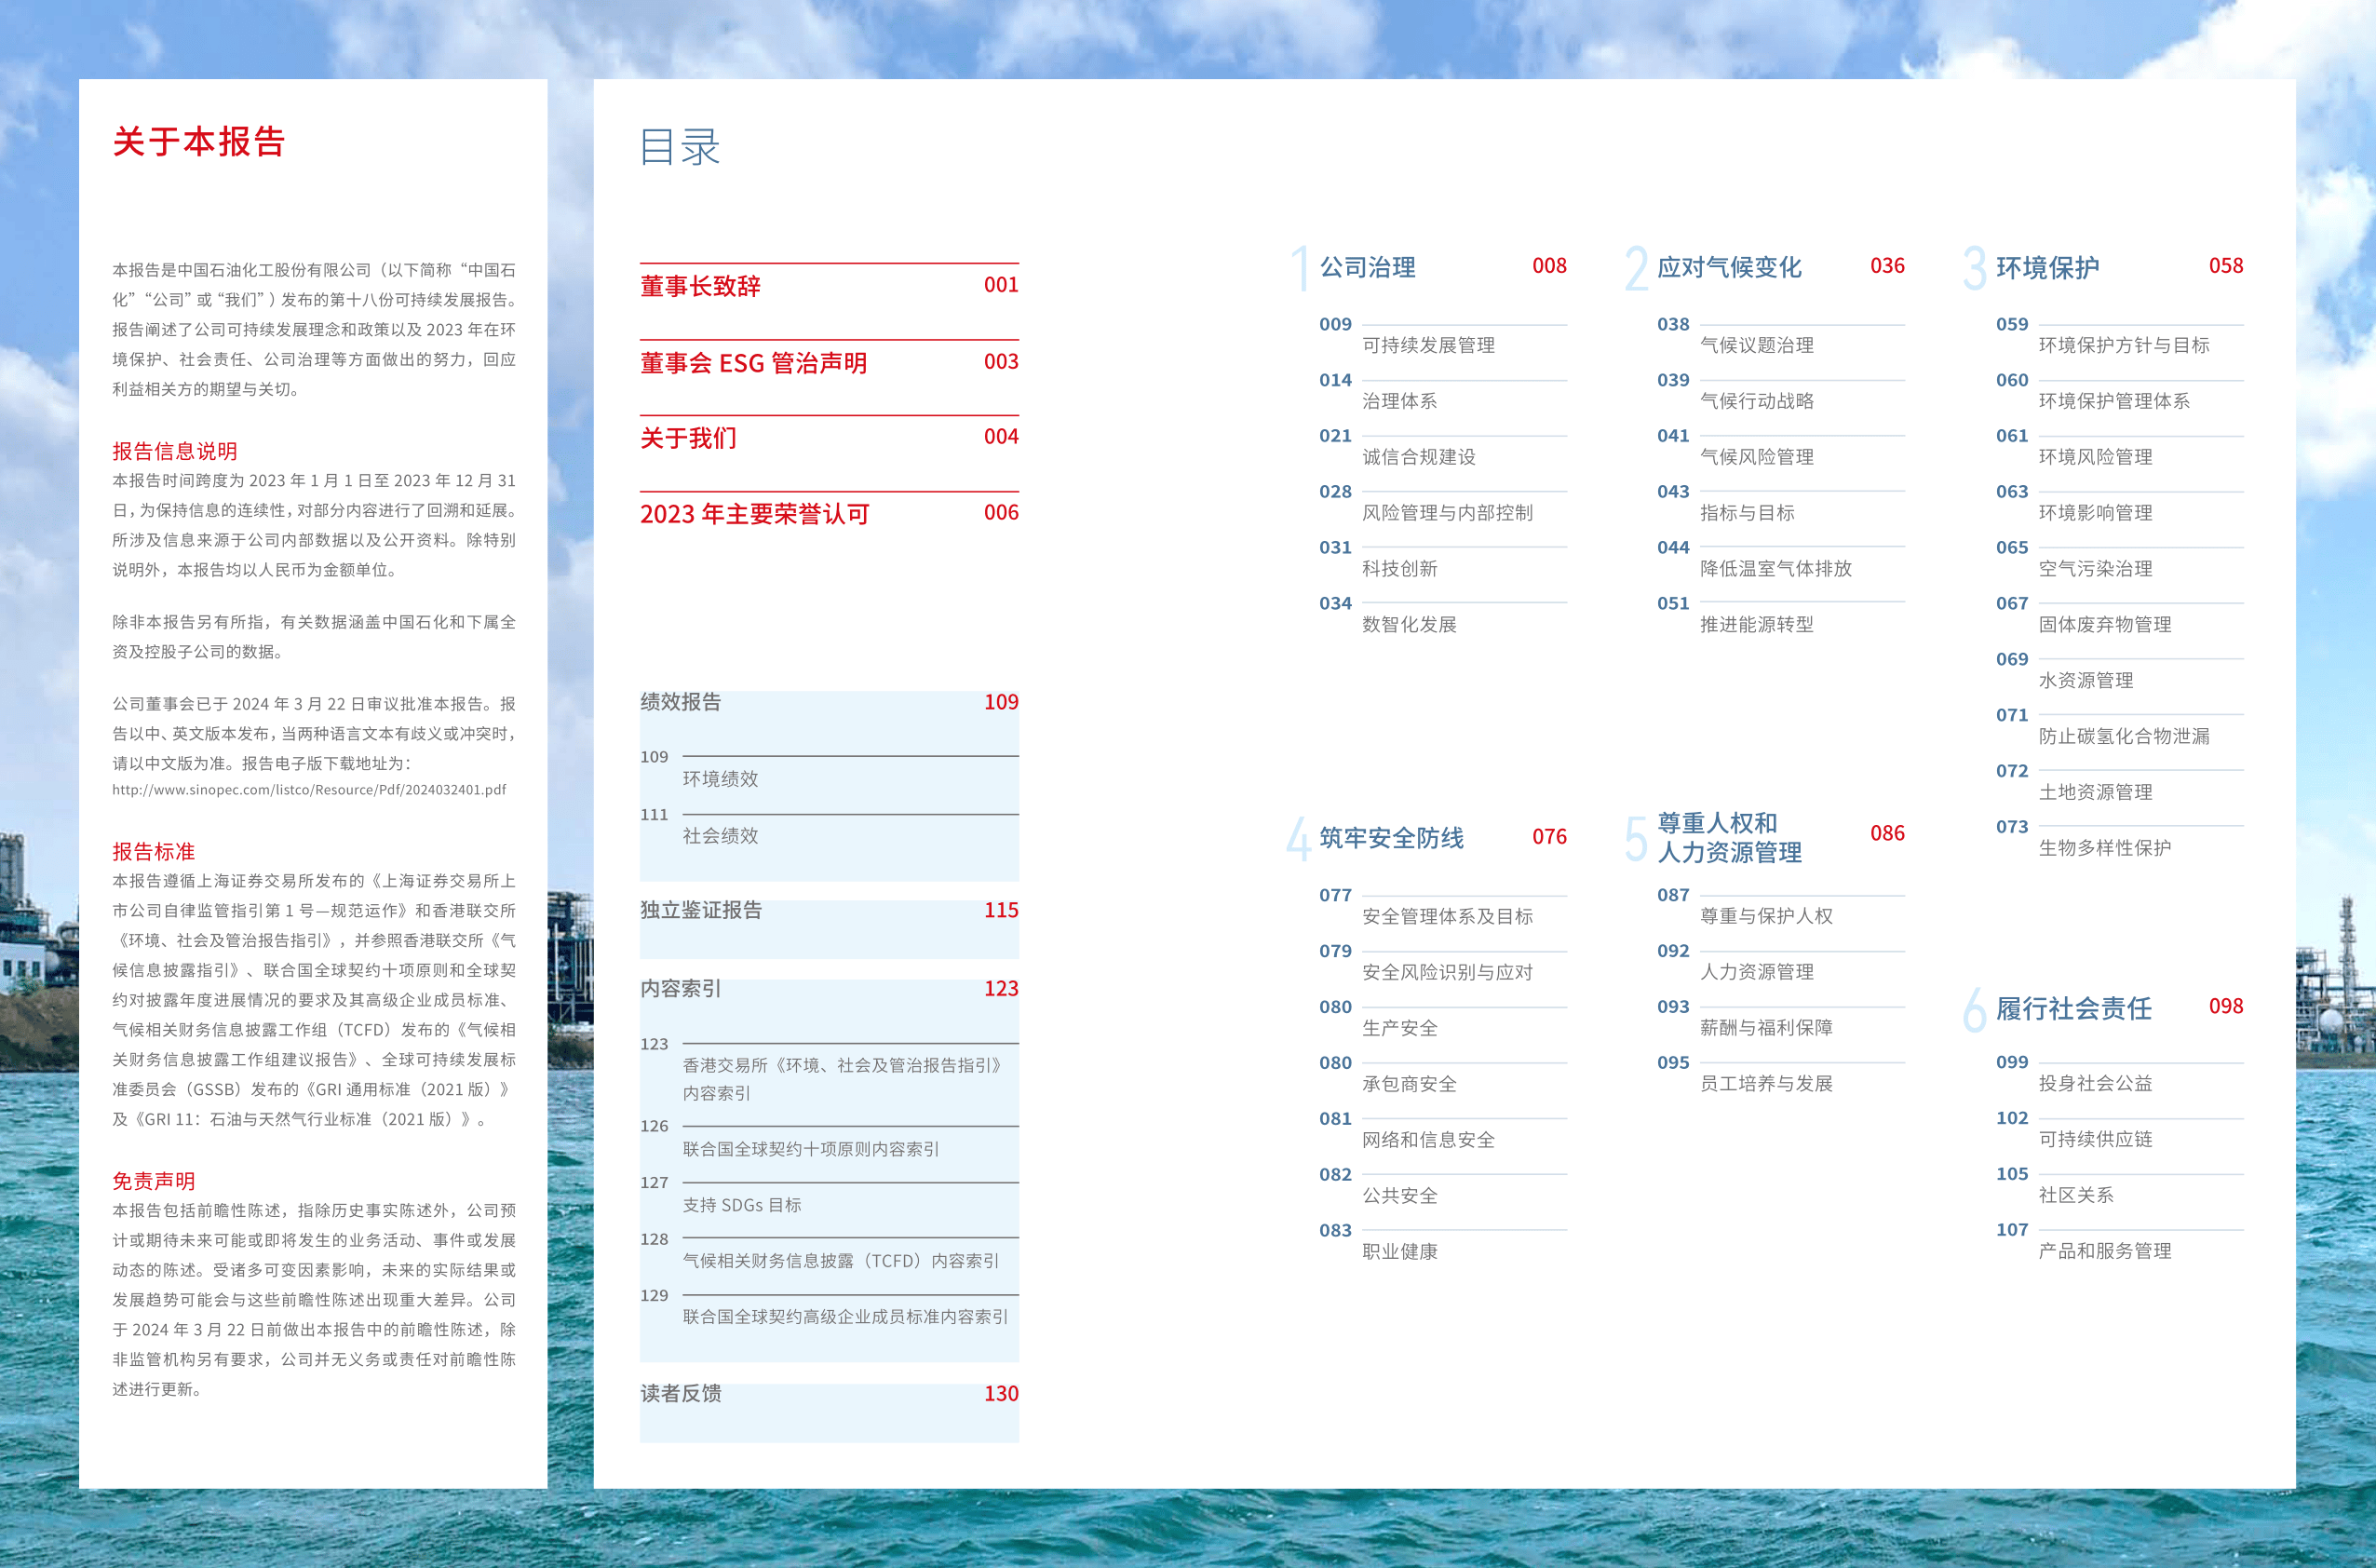Image resolution: width=2376 pixels, height=1568 pixels.
Task: Click the 薪酬与福利保障 entry
Action: [1766, 1029]
